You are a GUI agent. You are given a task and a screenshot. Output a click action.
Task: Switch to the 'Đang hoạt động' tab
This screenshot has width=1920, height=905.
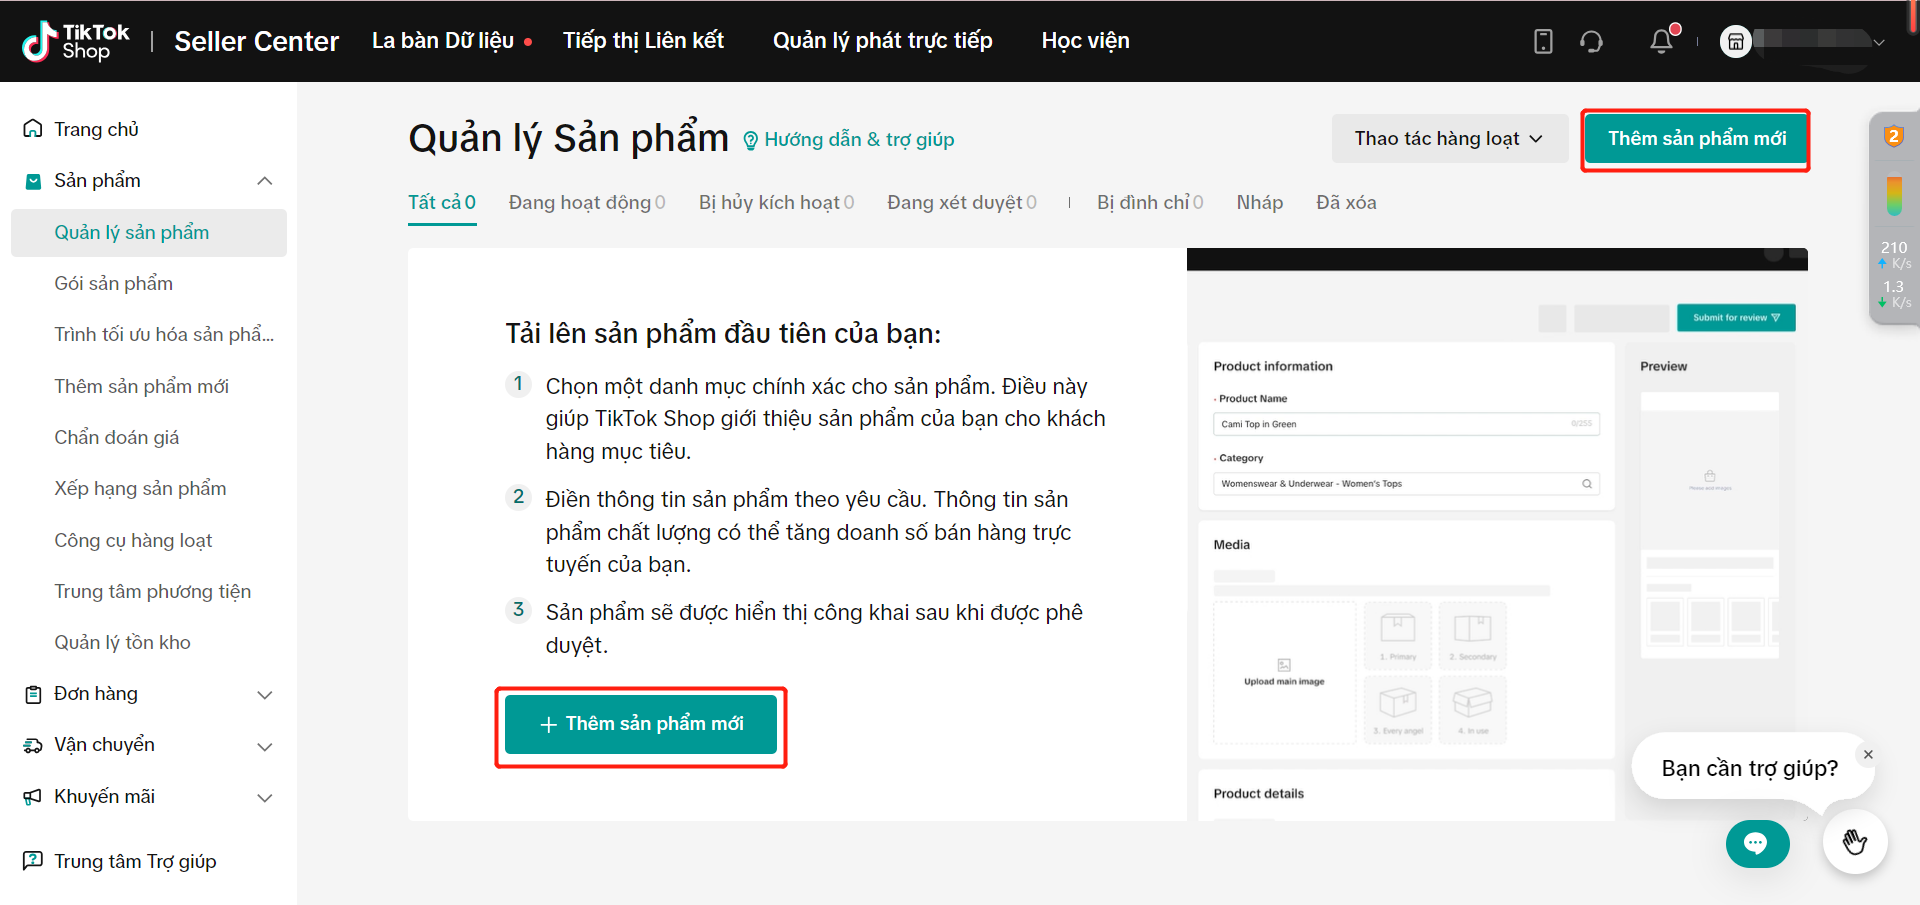(x=586, y=202)
